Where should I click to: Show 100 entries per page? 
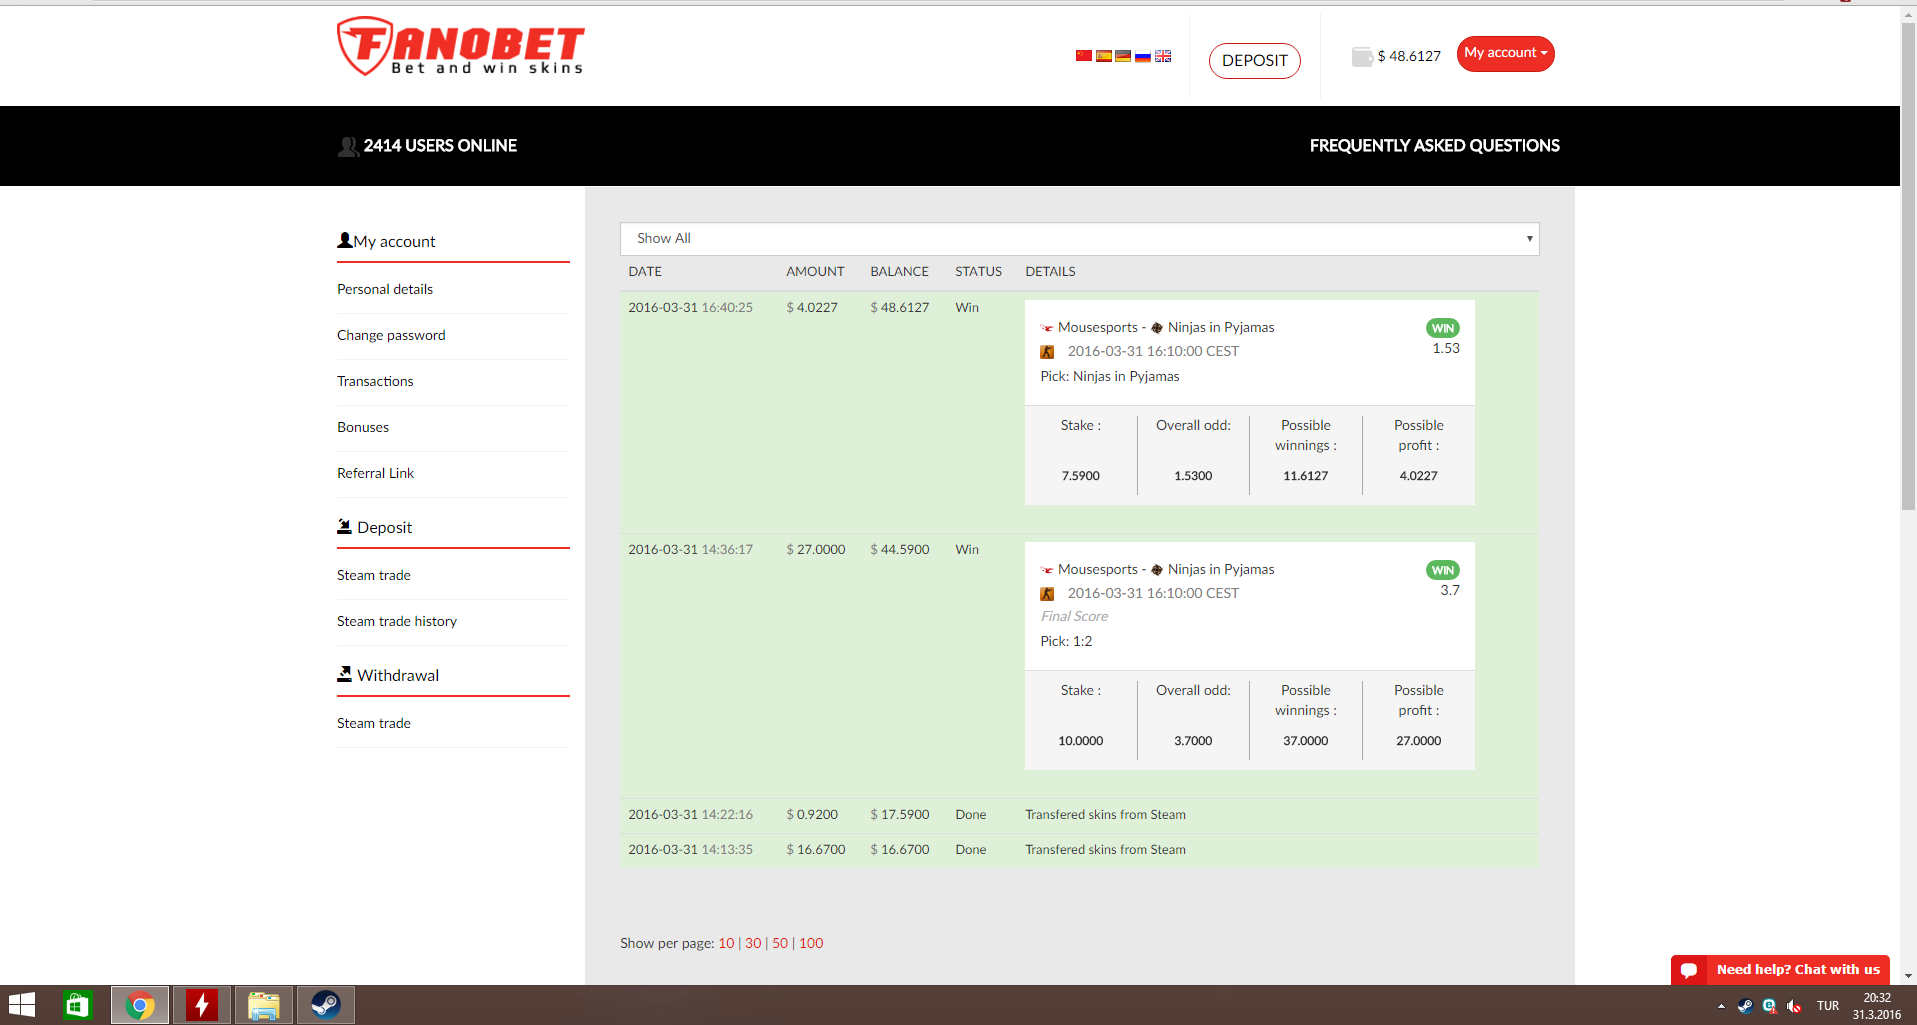(x=811, y=943)
